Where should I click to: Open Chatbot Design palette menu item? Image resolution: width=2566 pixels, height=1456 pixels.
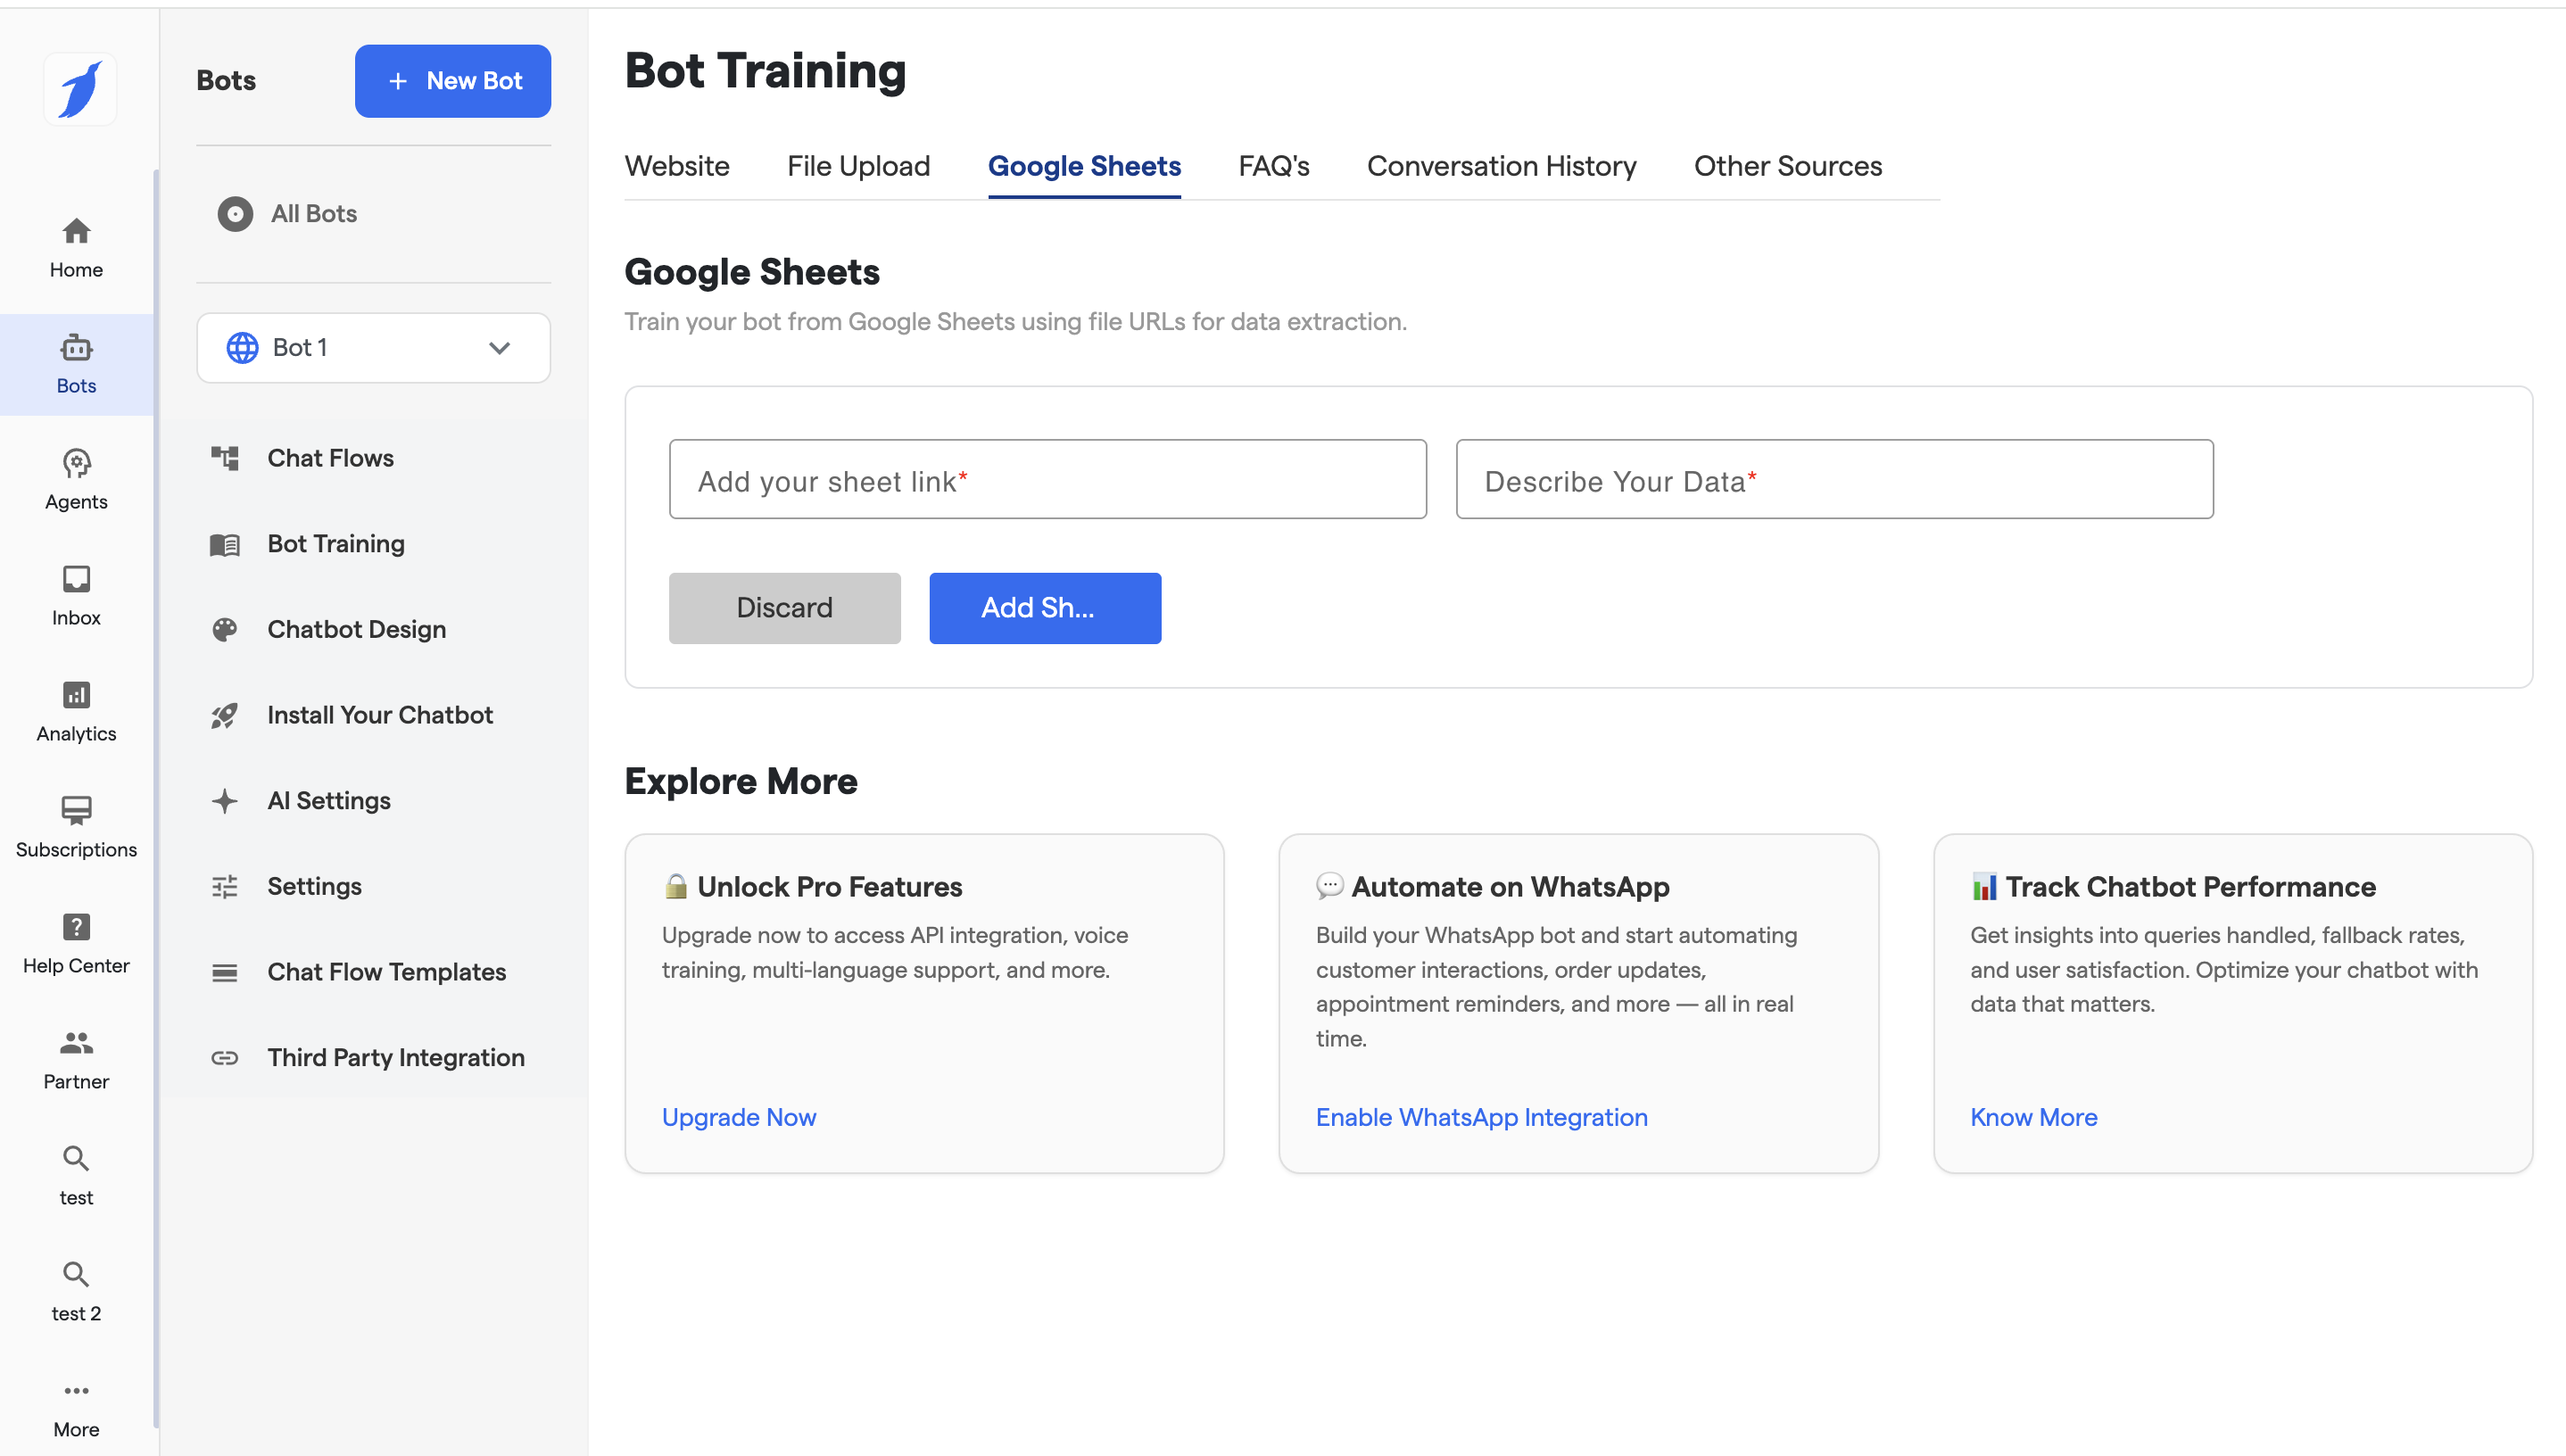356,629
